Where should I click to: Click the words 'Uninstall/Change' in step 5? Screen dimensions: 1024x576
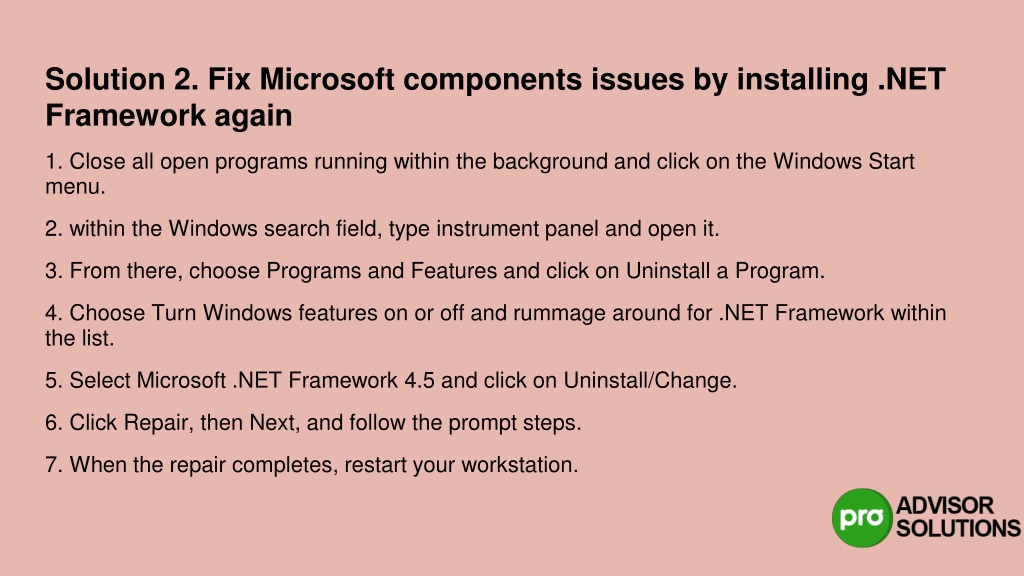tap(650, 380)
